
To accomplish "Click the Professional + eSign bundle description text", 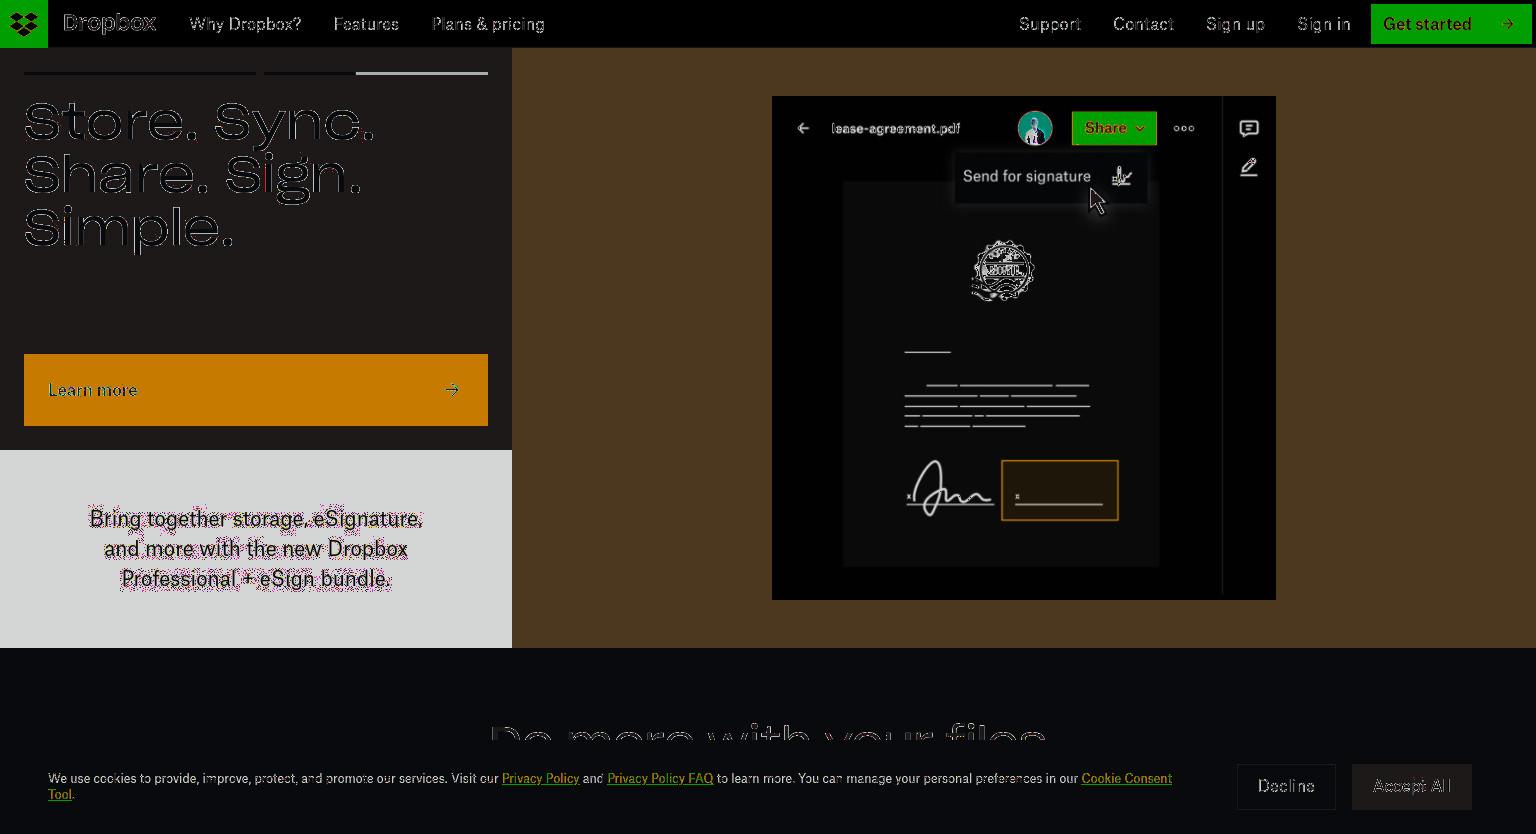I will 256,549.
